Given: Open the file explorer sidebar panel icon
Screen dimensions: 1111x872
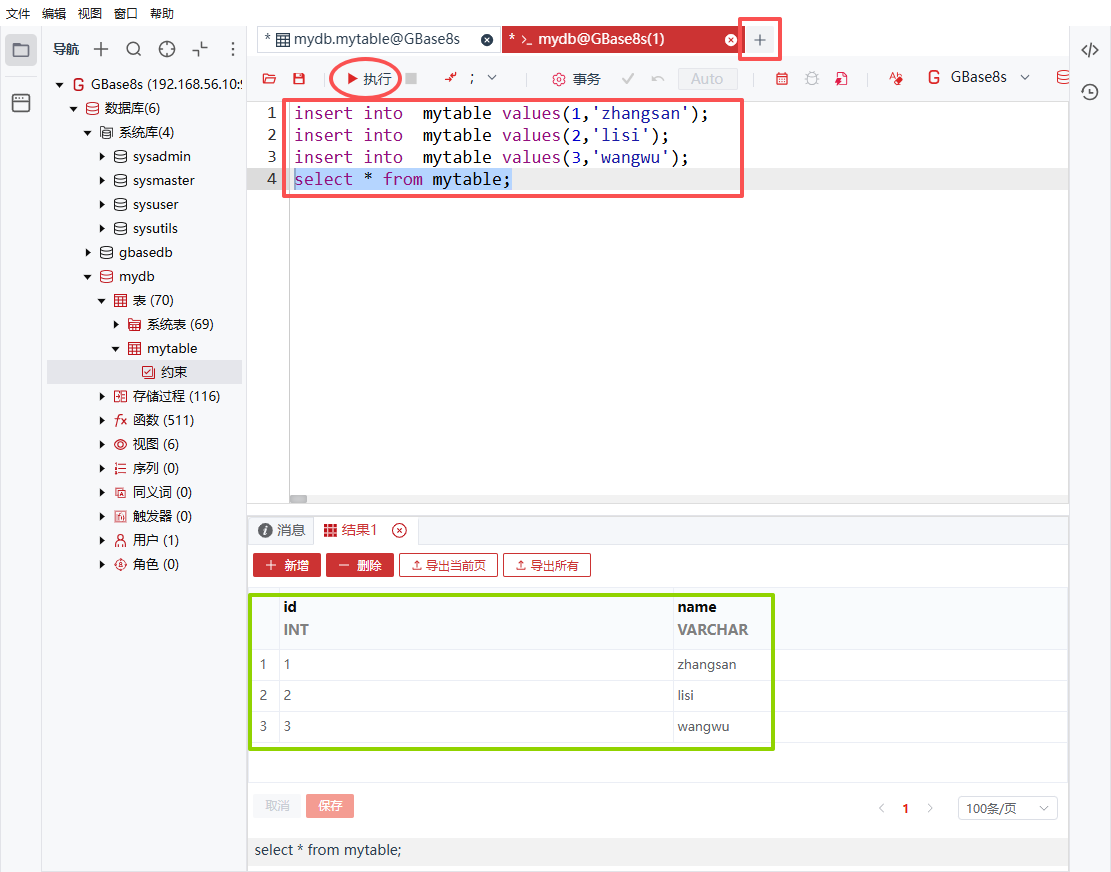Looking at the screenshot, I should [x=21, y=50].
